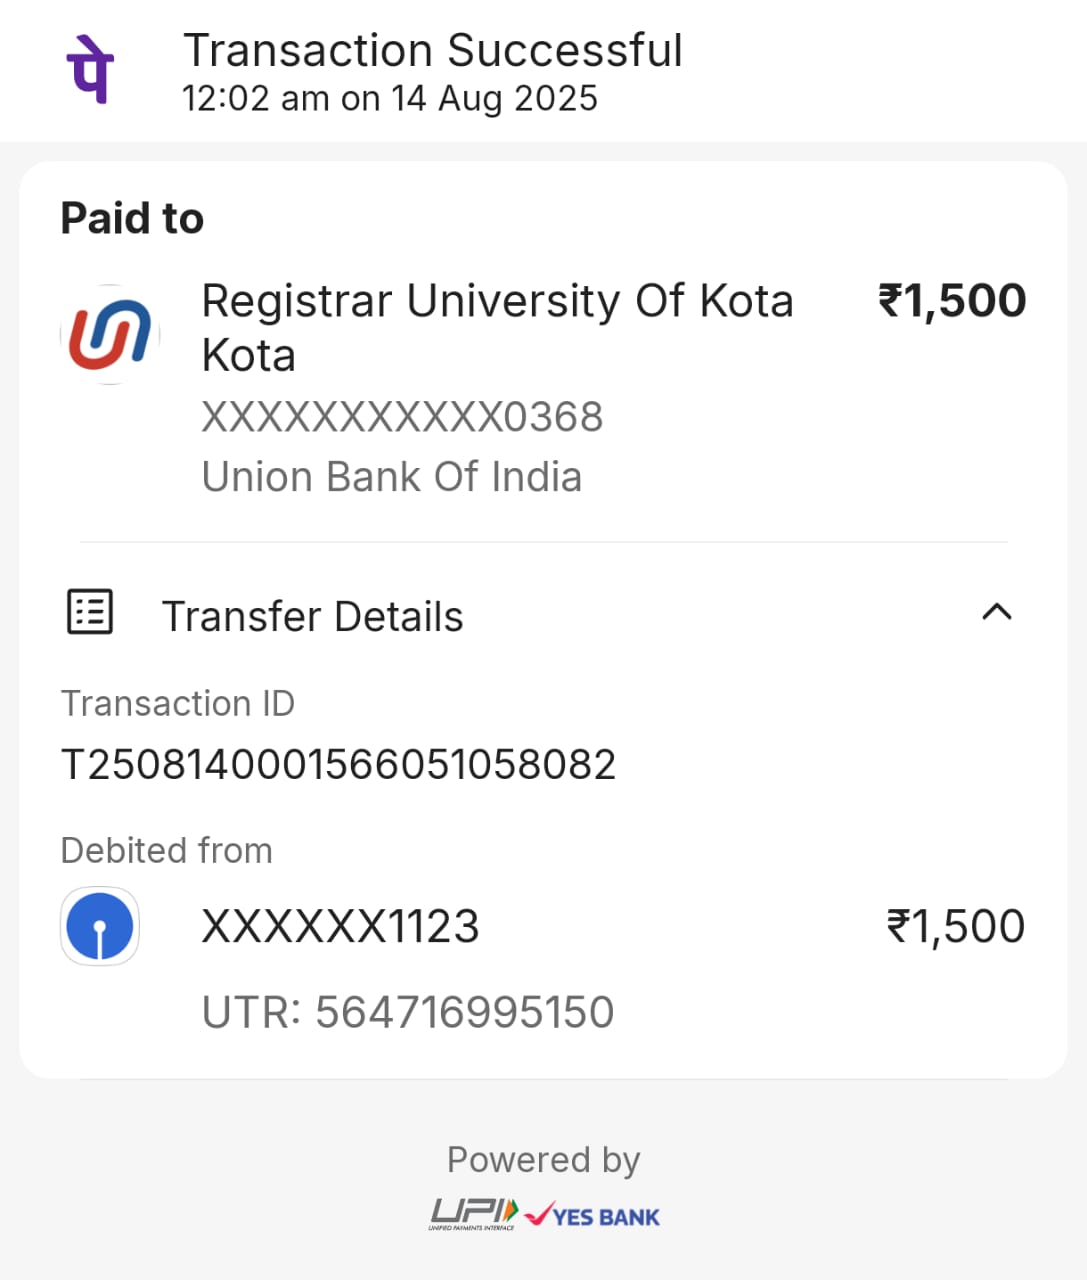
Task: Click masked account number ending in 0368
Action: click(402, 417)
